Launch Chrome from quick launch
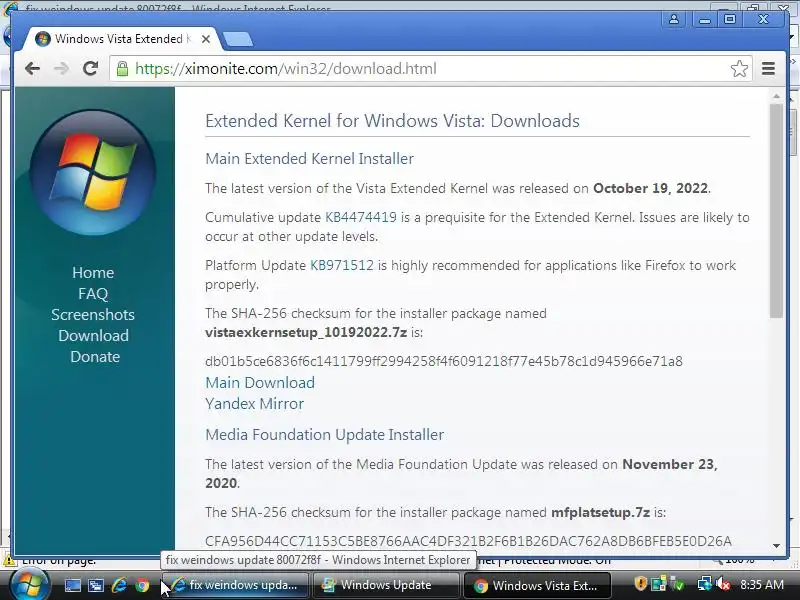This screenshot has width=800, height=600. click(x=142, y=585)
